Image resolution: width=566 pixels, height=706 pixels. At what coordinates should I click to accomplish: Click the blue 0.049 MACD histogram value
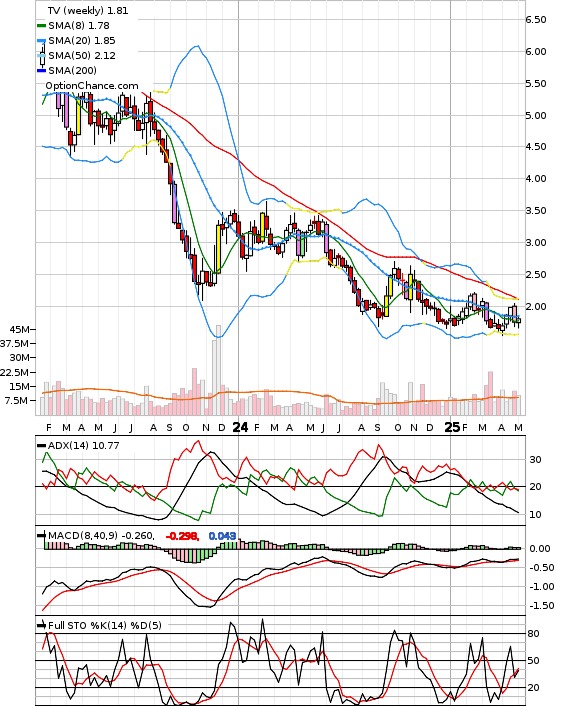click(x=222, y=536)
